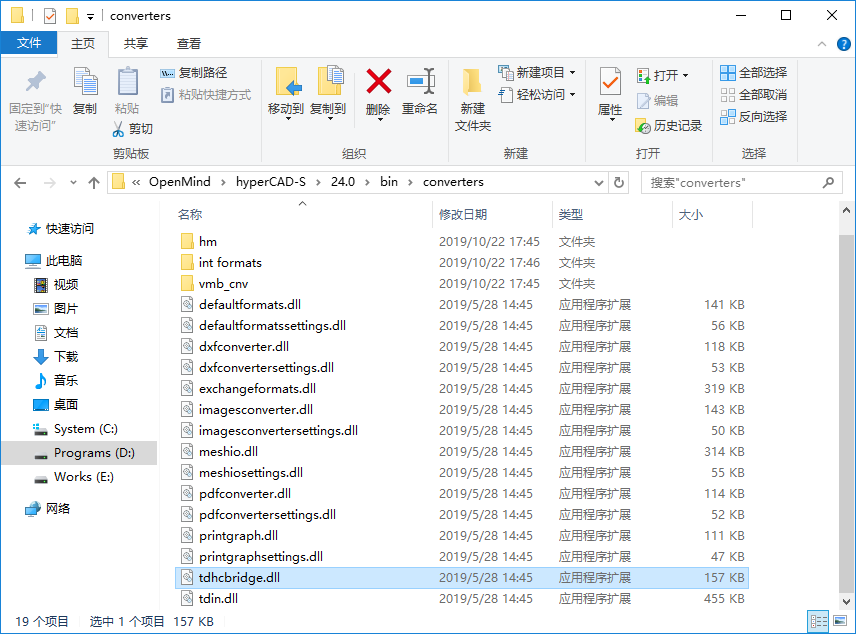Expand the address bar history dropdown
The height and width of the screenshot is (634, 856).
(x=599, y=182)
